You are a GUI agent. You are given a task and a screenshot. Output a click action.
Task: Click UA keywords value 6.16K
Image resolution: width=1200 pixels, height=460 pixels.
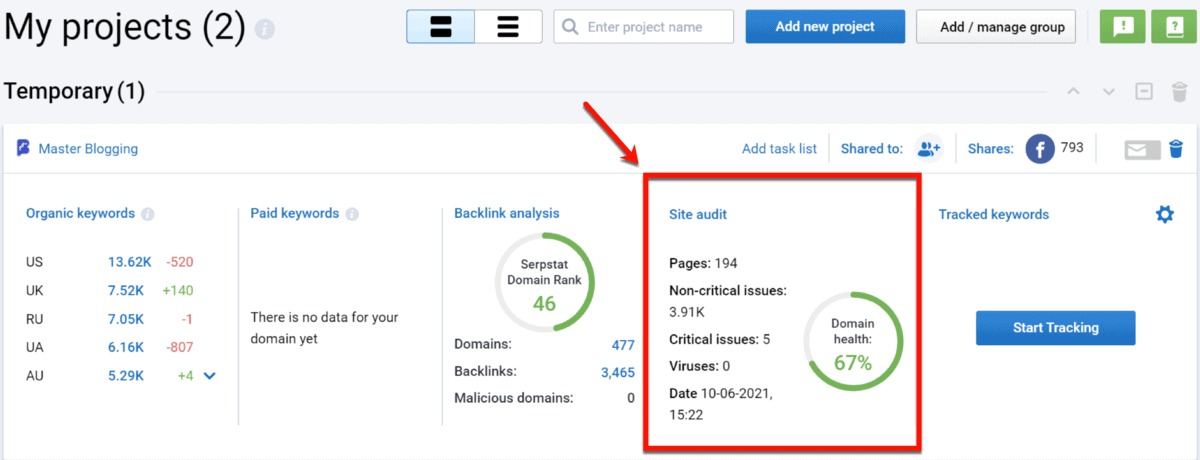click(127, 347)
